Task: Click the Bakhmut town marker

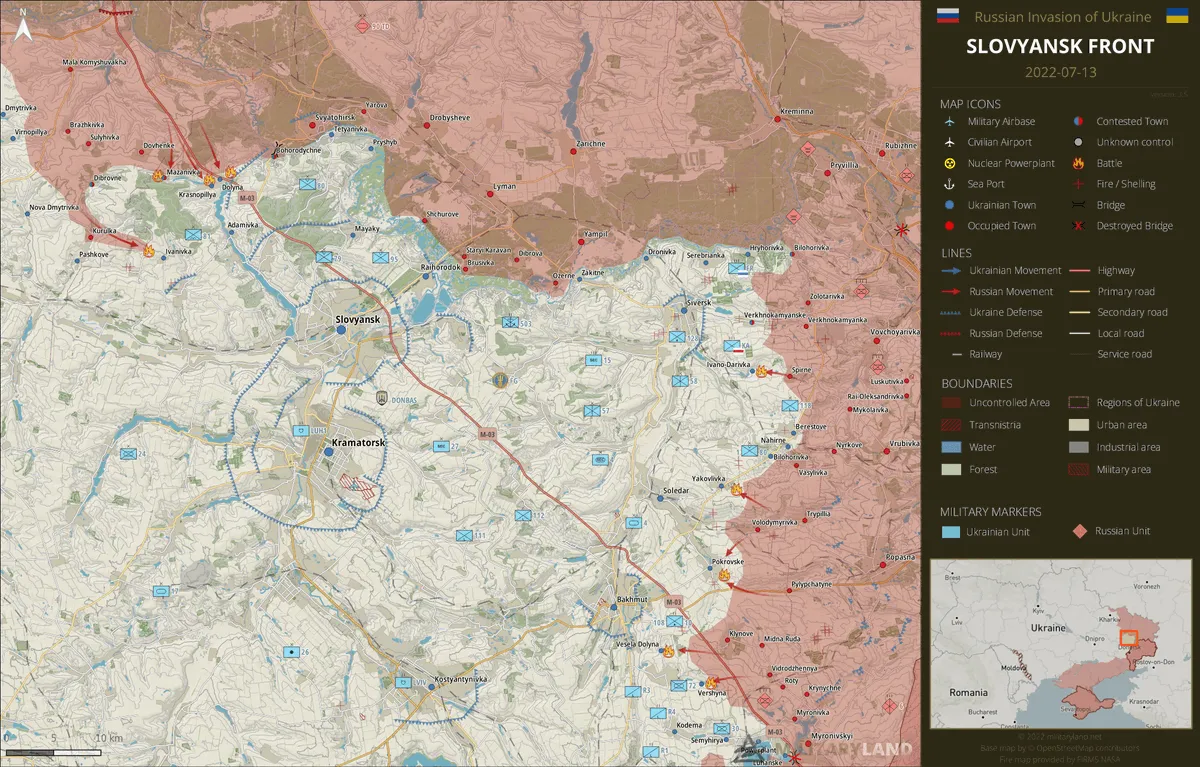Action: pyautogui.click(x=612, y=607)
